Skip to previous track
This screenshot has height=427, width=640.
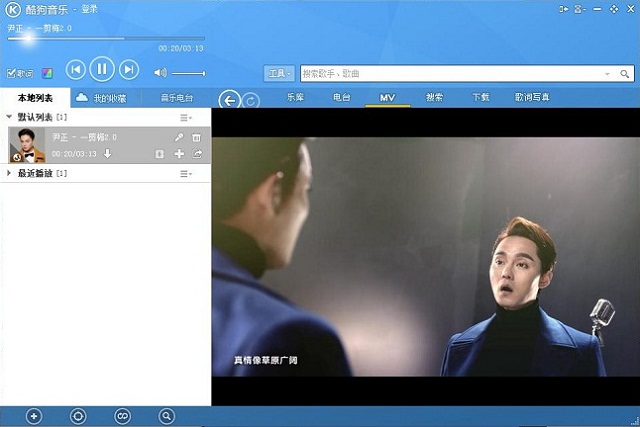[x=76, y=70]
